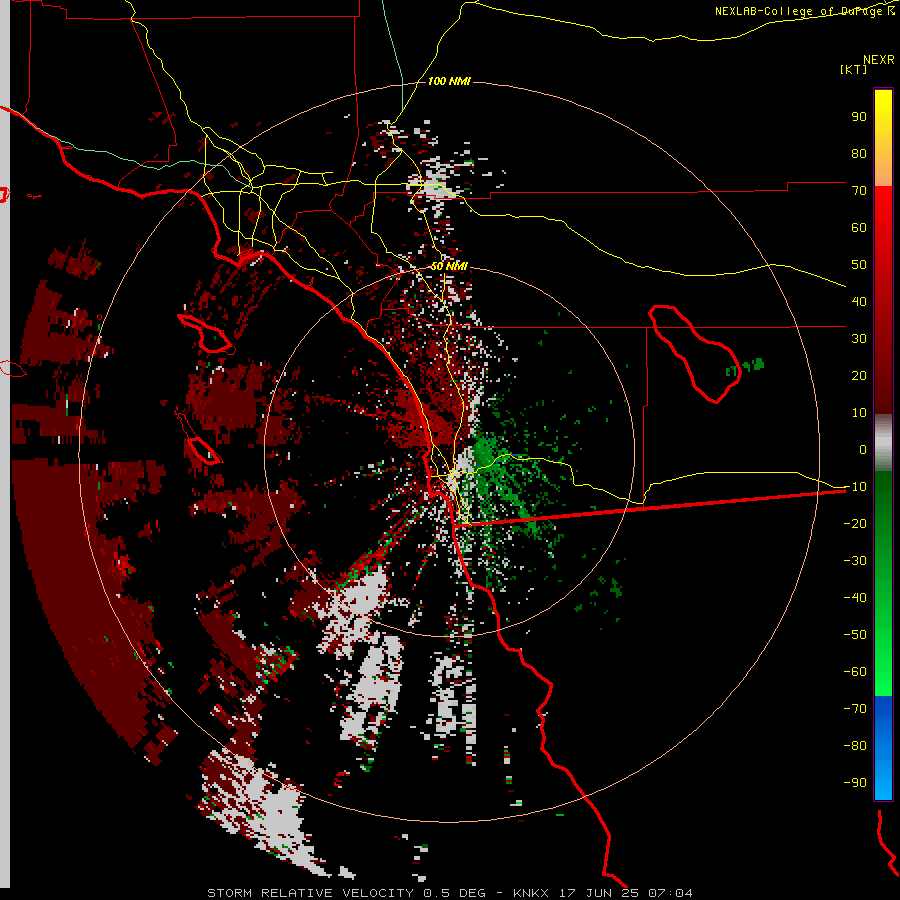Click the -80 value on the velocity scale

[855, 746]
